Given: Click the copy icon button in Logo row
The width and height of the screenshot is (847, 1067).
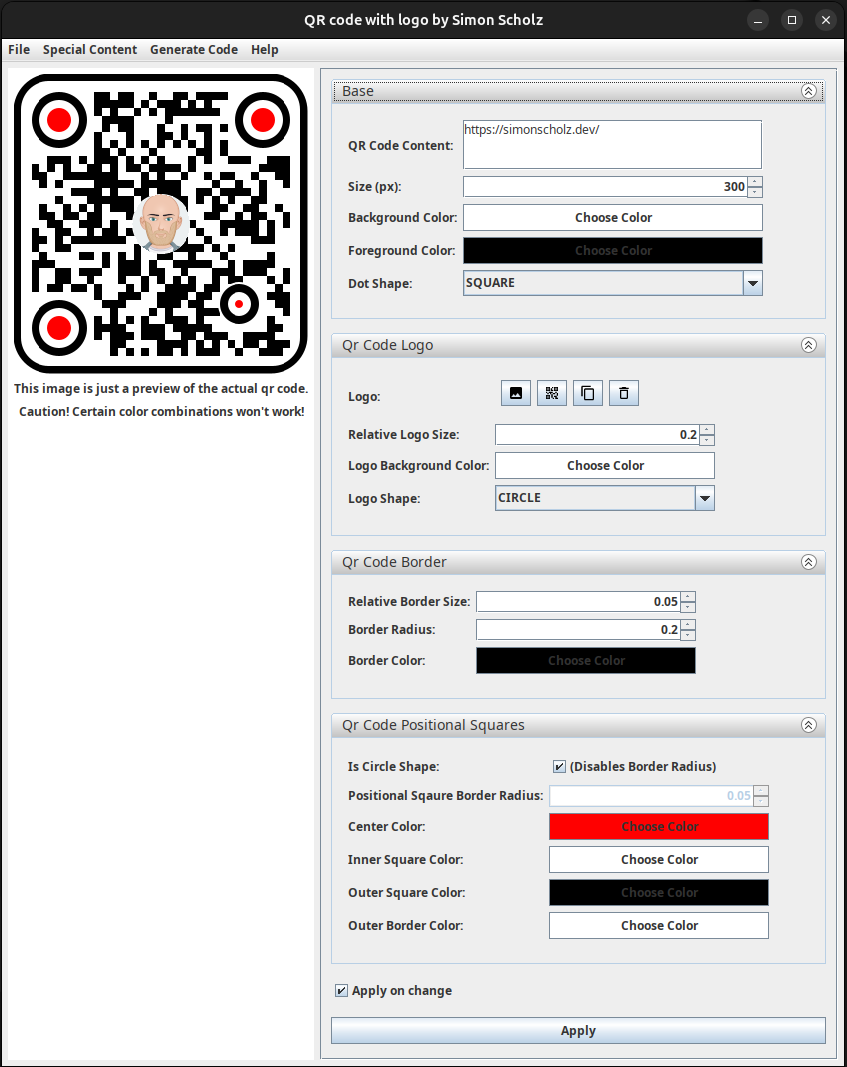Looking at the screenshot, I should pos(588,393).
